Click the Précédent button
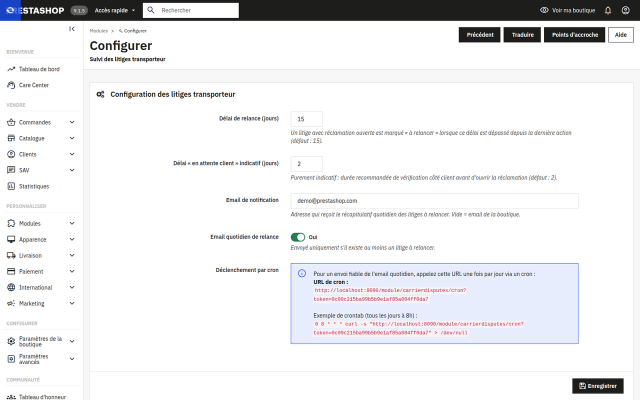640x400 pixels. point(480,35)
